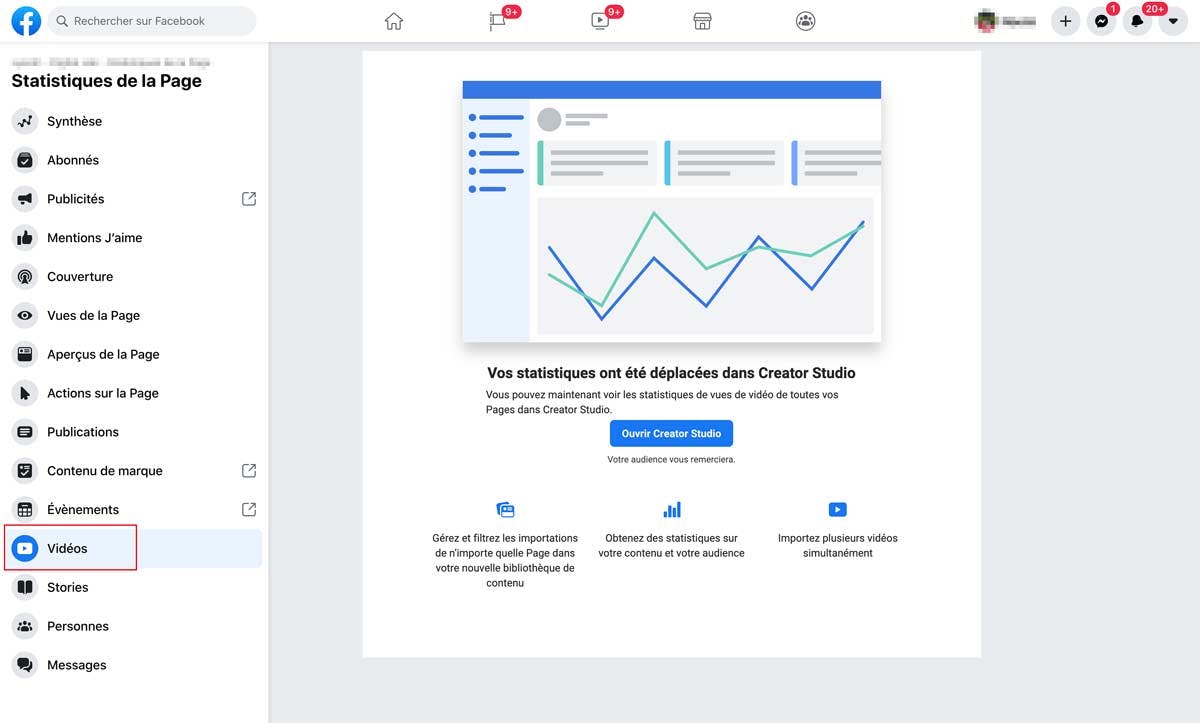Click the Create plus icon

(1066, 21)
